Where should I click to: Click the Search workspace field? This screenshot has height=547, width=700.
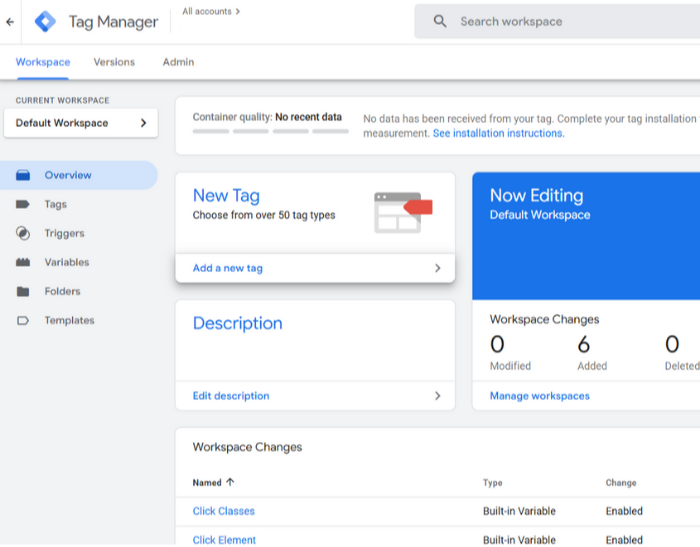pyautogui.click(x=557, y=21)
